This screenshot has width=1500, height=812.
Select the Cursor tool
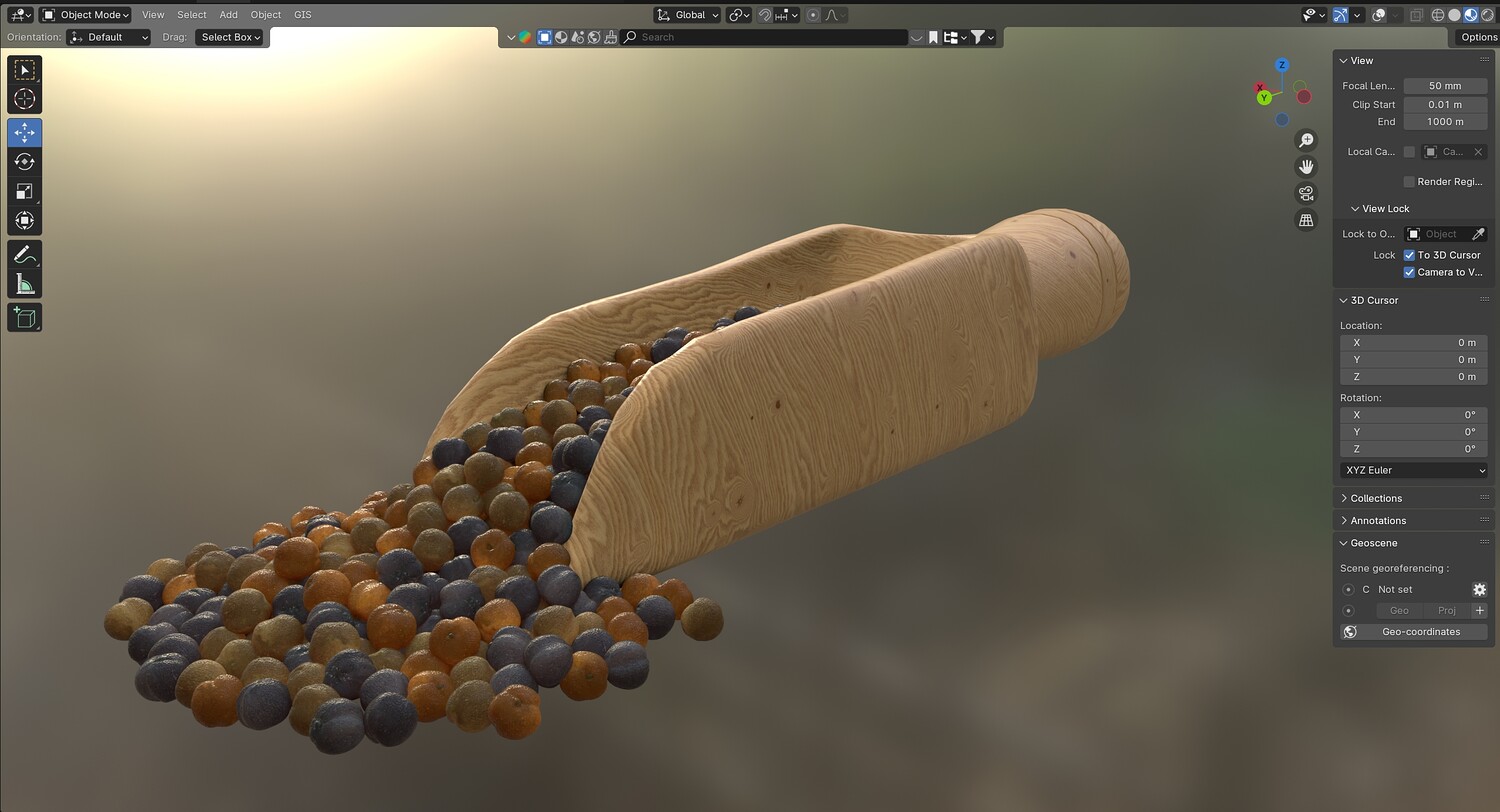pyautogui.click(x=25, y=99)
